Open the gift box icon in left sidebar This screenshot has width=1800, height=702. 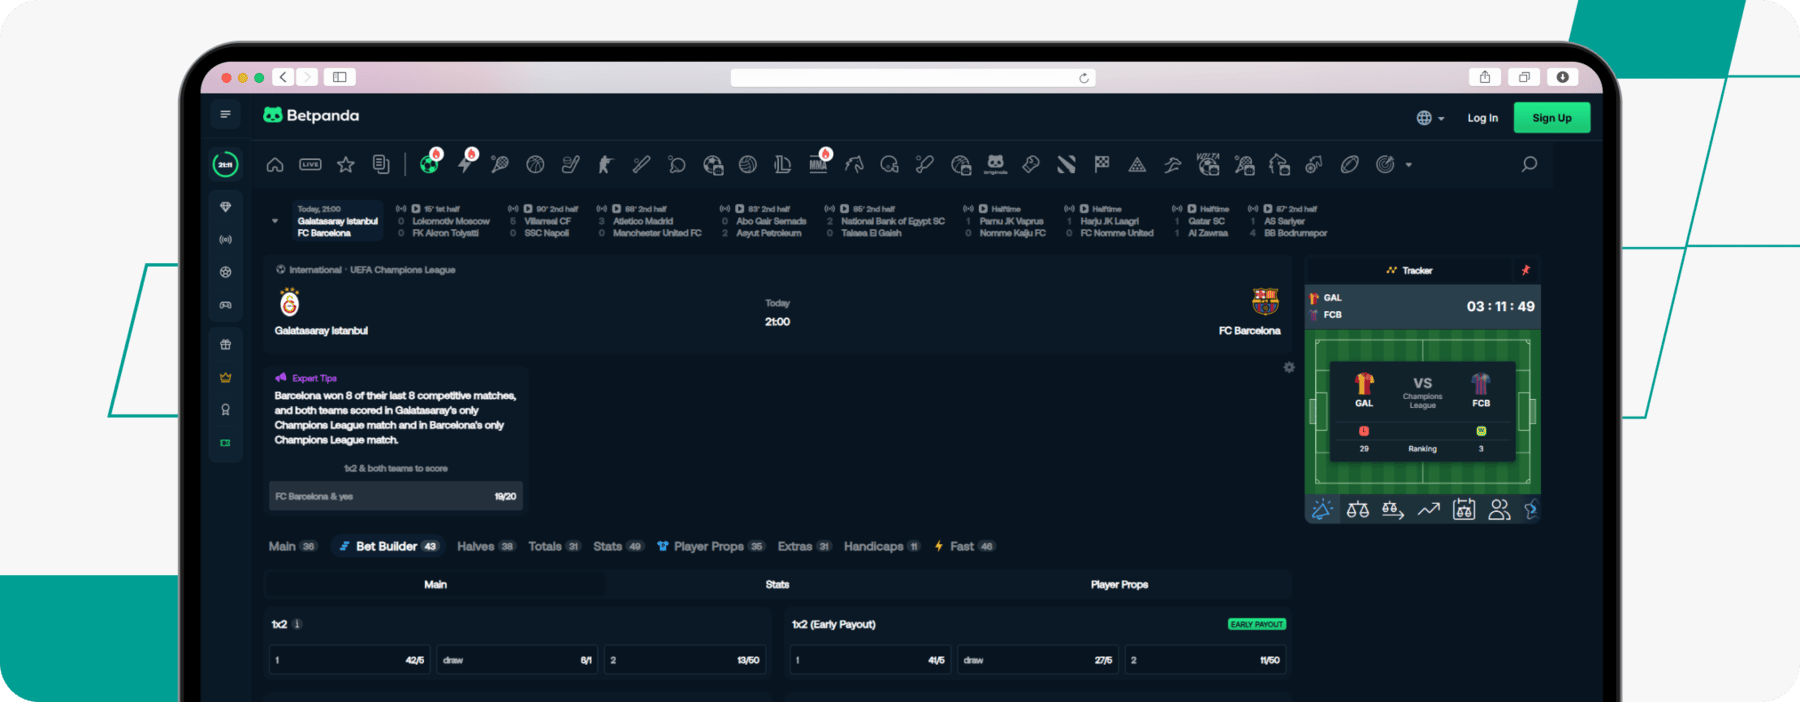point(225,345)
